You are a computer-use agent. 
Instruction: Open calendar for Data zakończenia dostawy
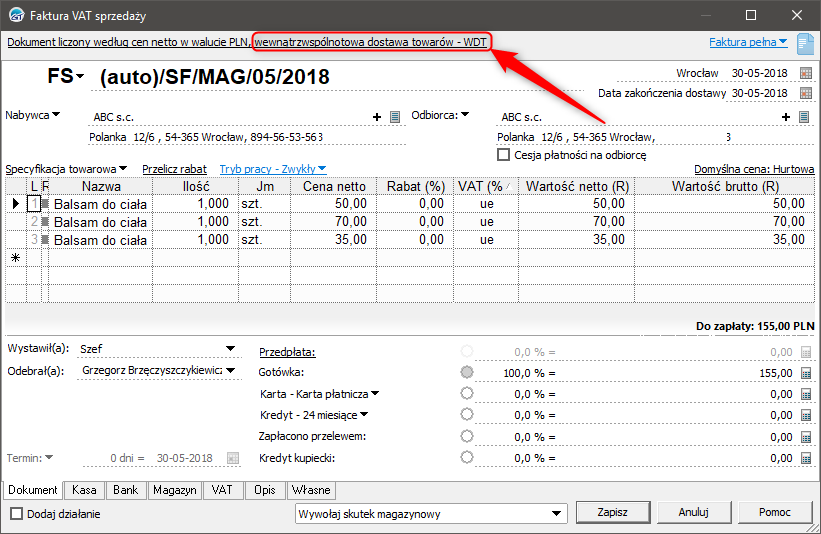pos(806,93)
